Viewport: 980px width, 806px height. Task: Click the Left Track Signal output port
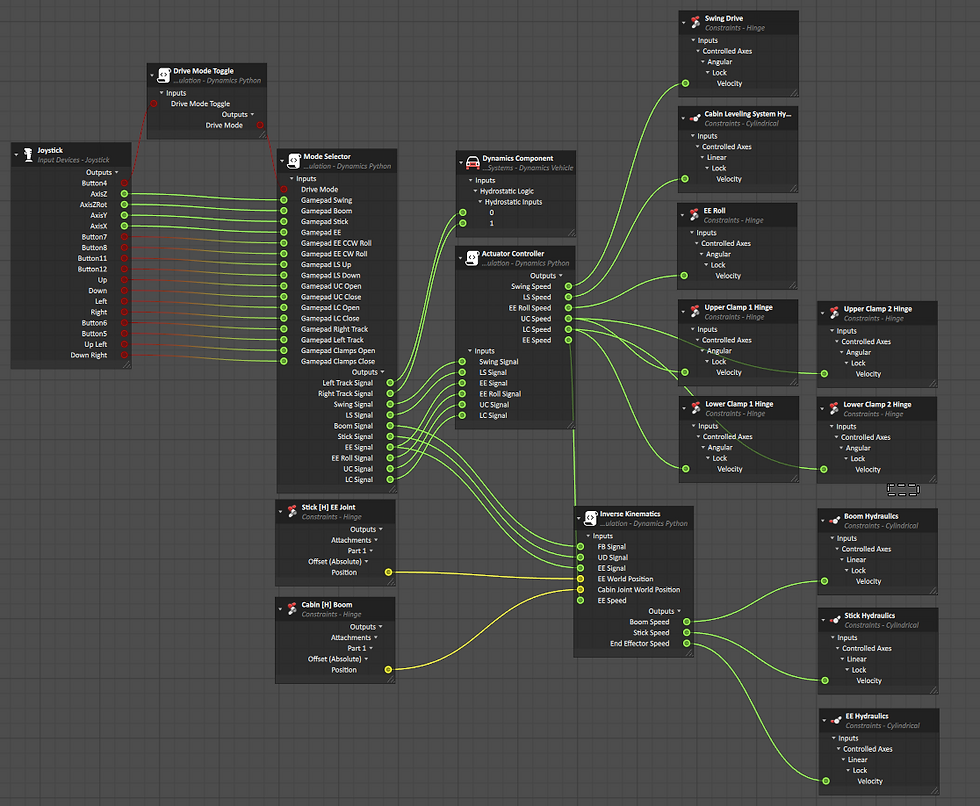(x=390, y=382)
